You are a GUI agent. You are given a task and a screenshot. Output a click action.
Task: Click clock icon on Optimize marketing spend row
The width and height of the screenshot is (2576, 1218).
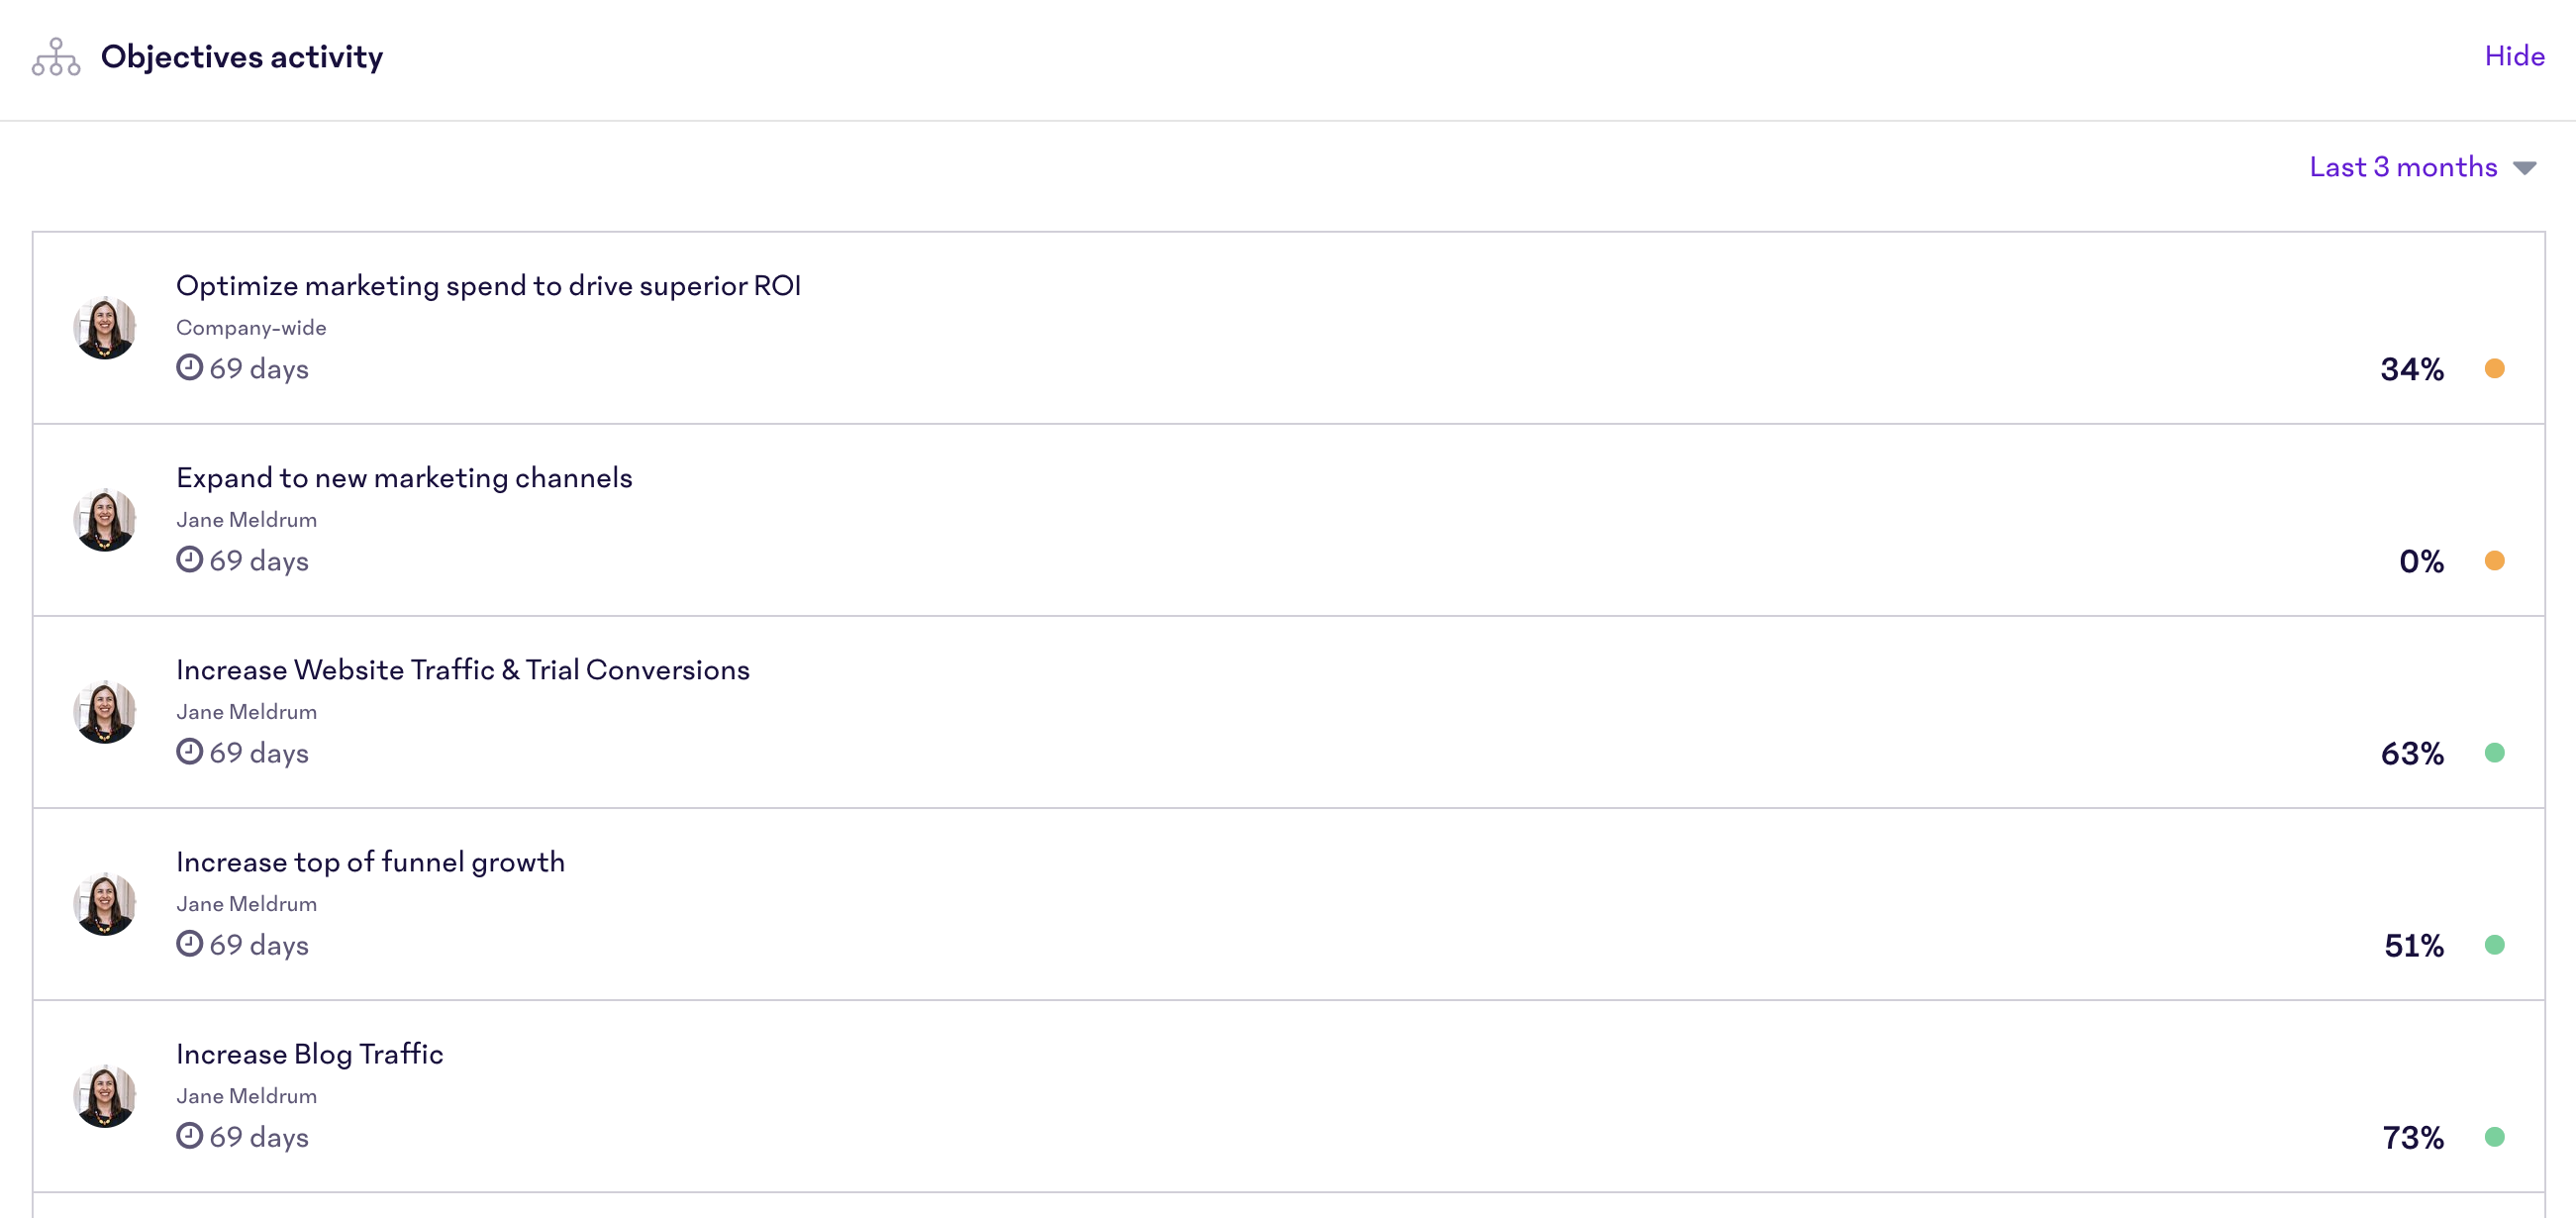189,367
